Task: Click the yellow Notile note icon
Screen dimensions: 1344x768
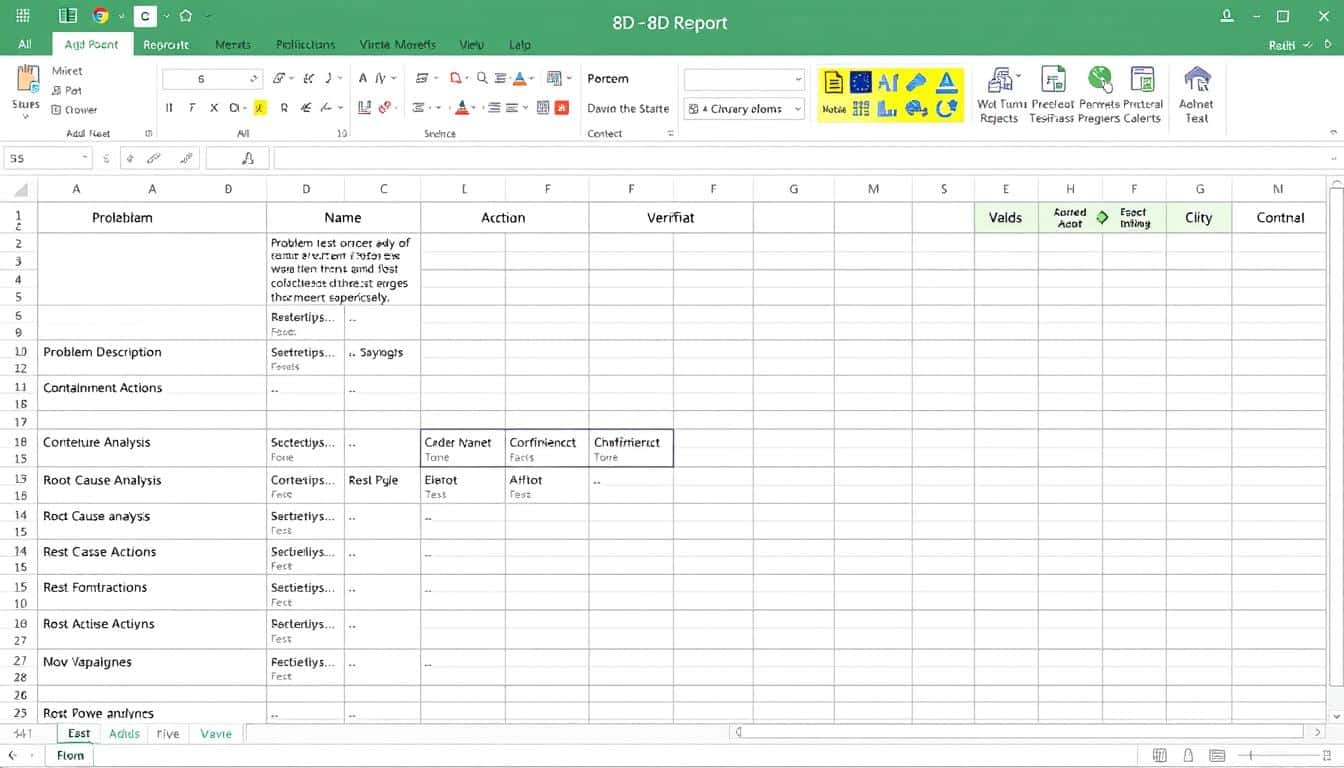Action: click(833, 83)
